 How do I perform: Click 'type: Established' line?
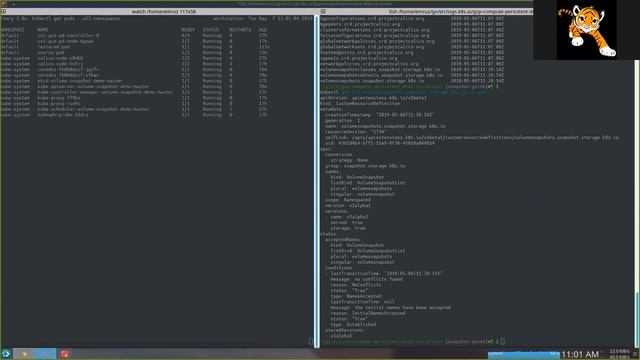(353, 324)
